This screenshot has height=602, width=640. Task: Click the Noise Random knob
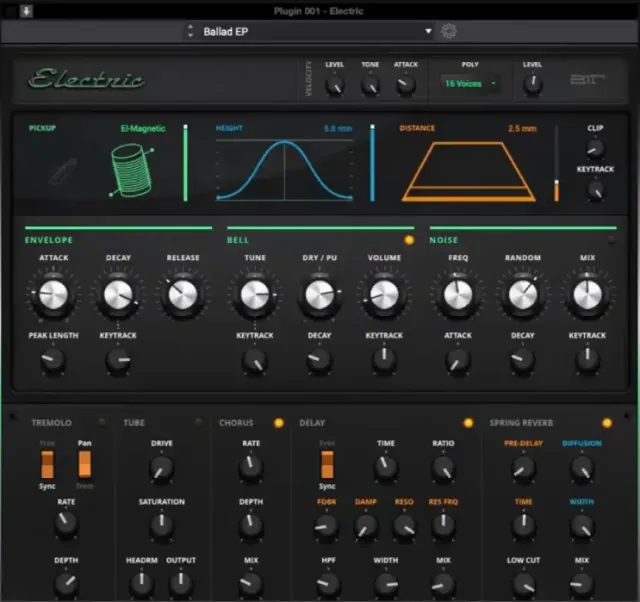pyautogui.click(x=522, y=295)
